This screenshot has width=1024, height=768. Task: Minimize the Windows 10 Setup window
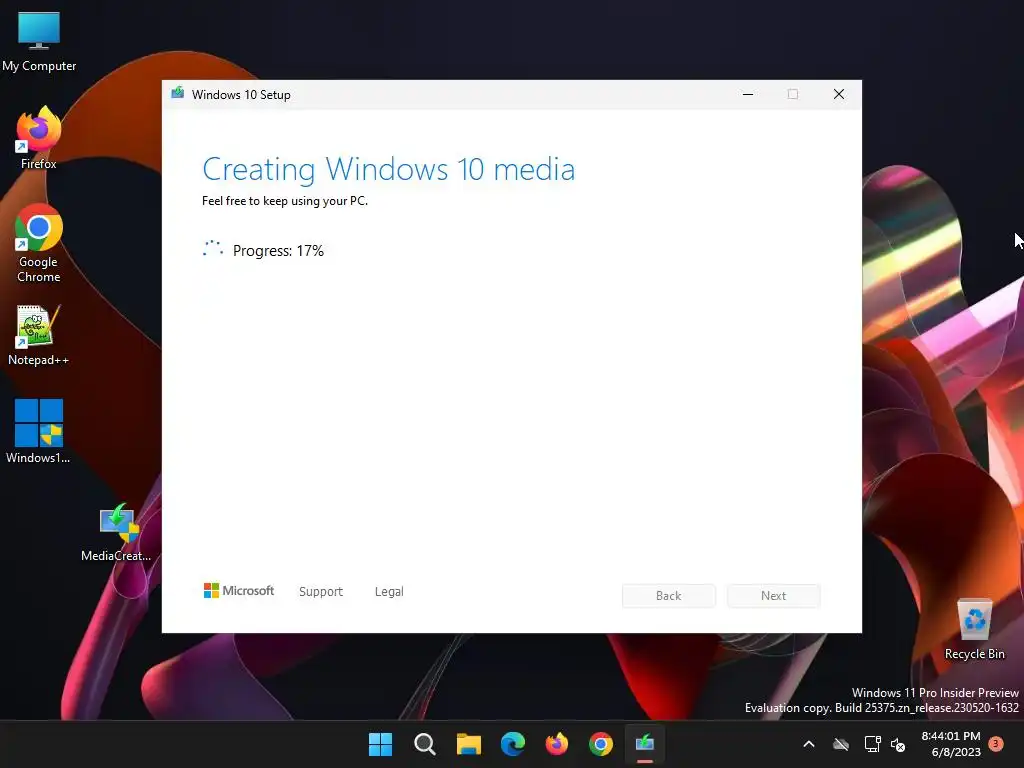pos(748,94)
